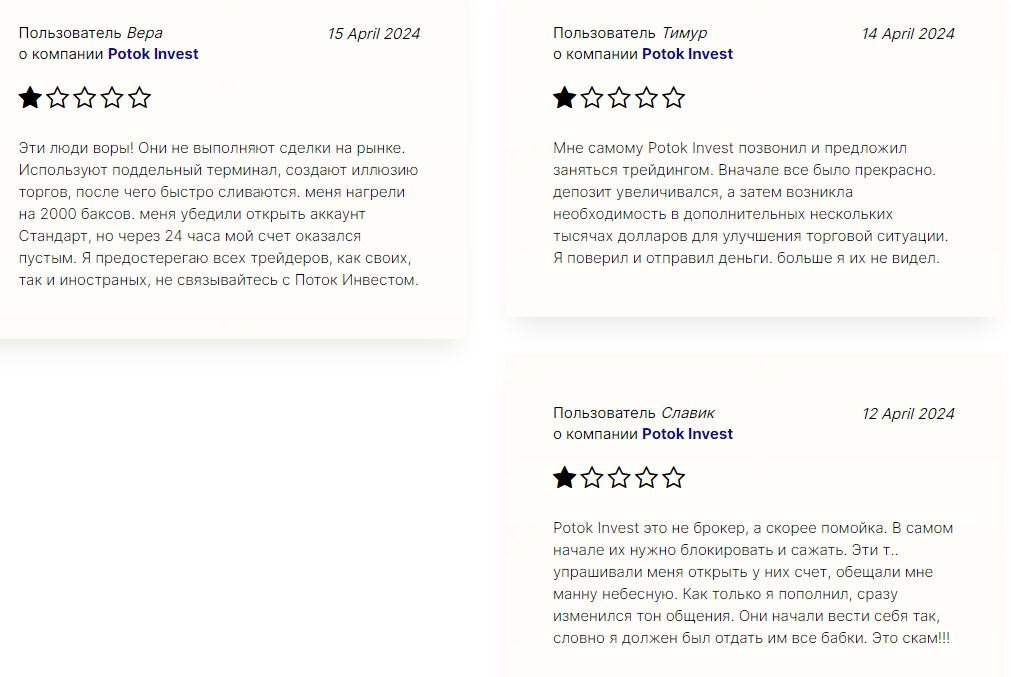Click the 14 April 2024 review date
Screen dimensions: 1011x677
[x=908, y=33]
